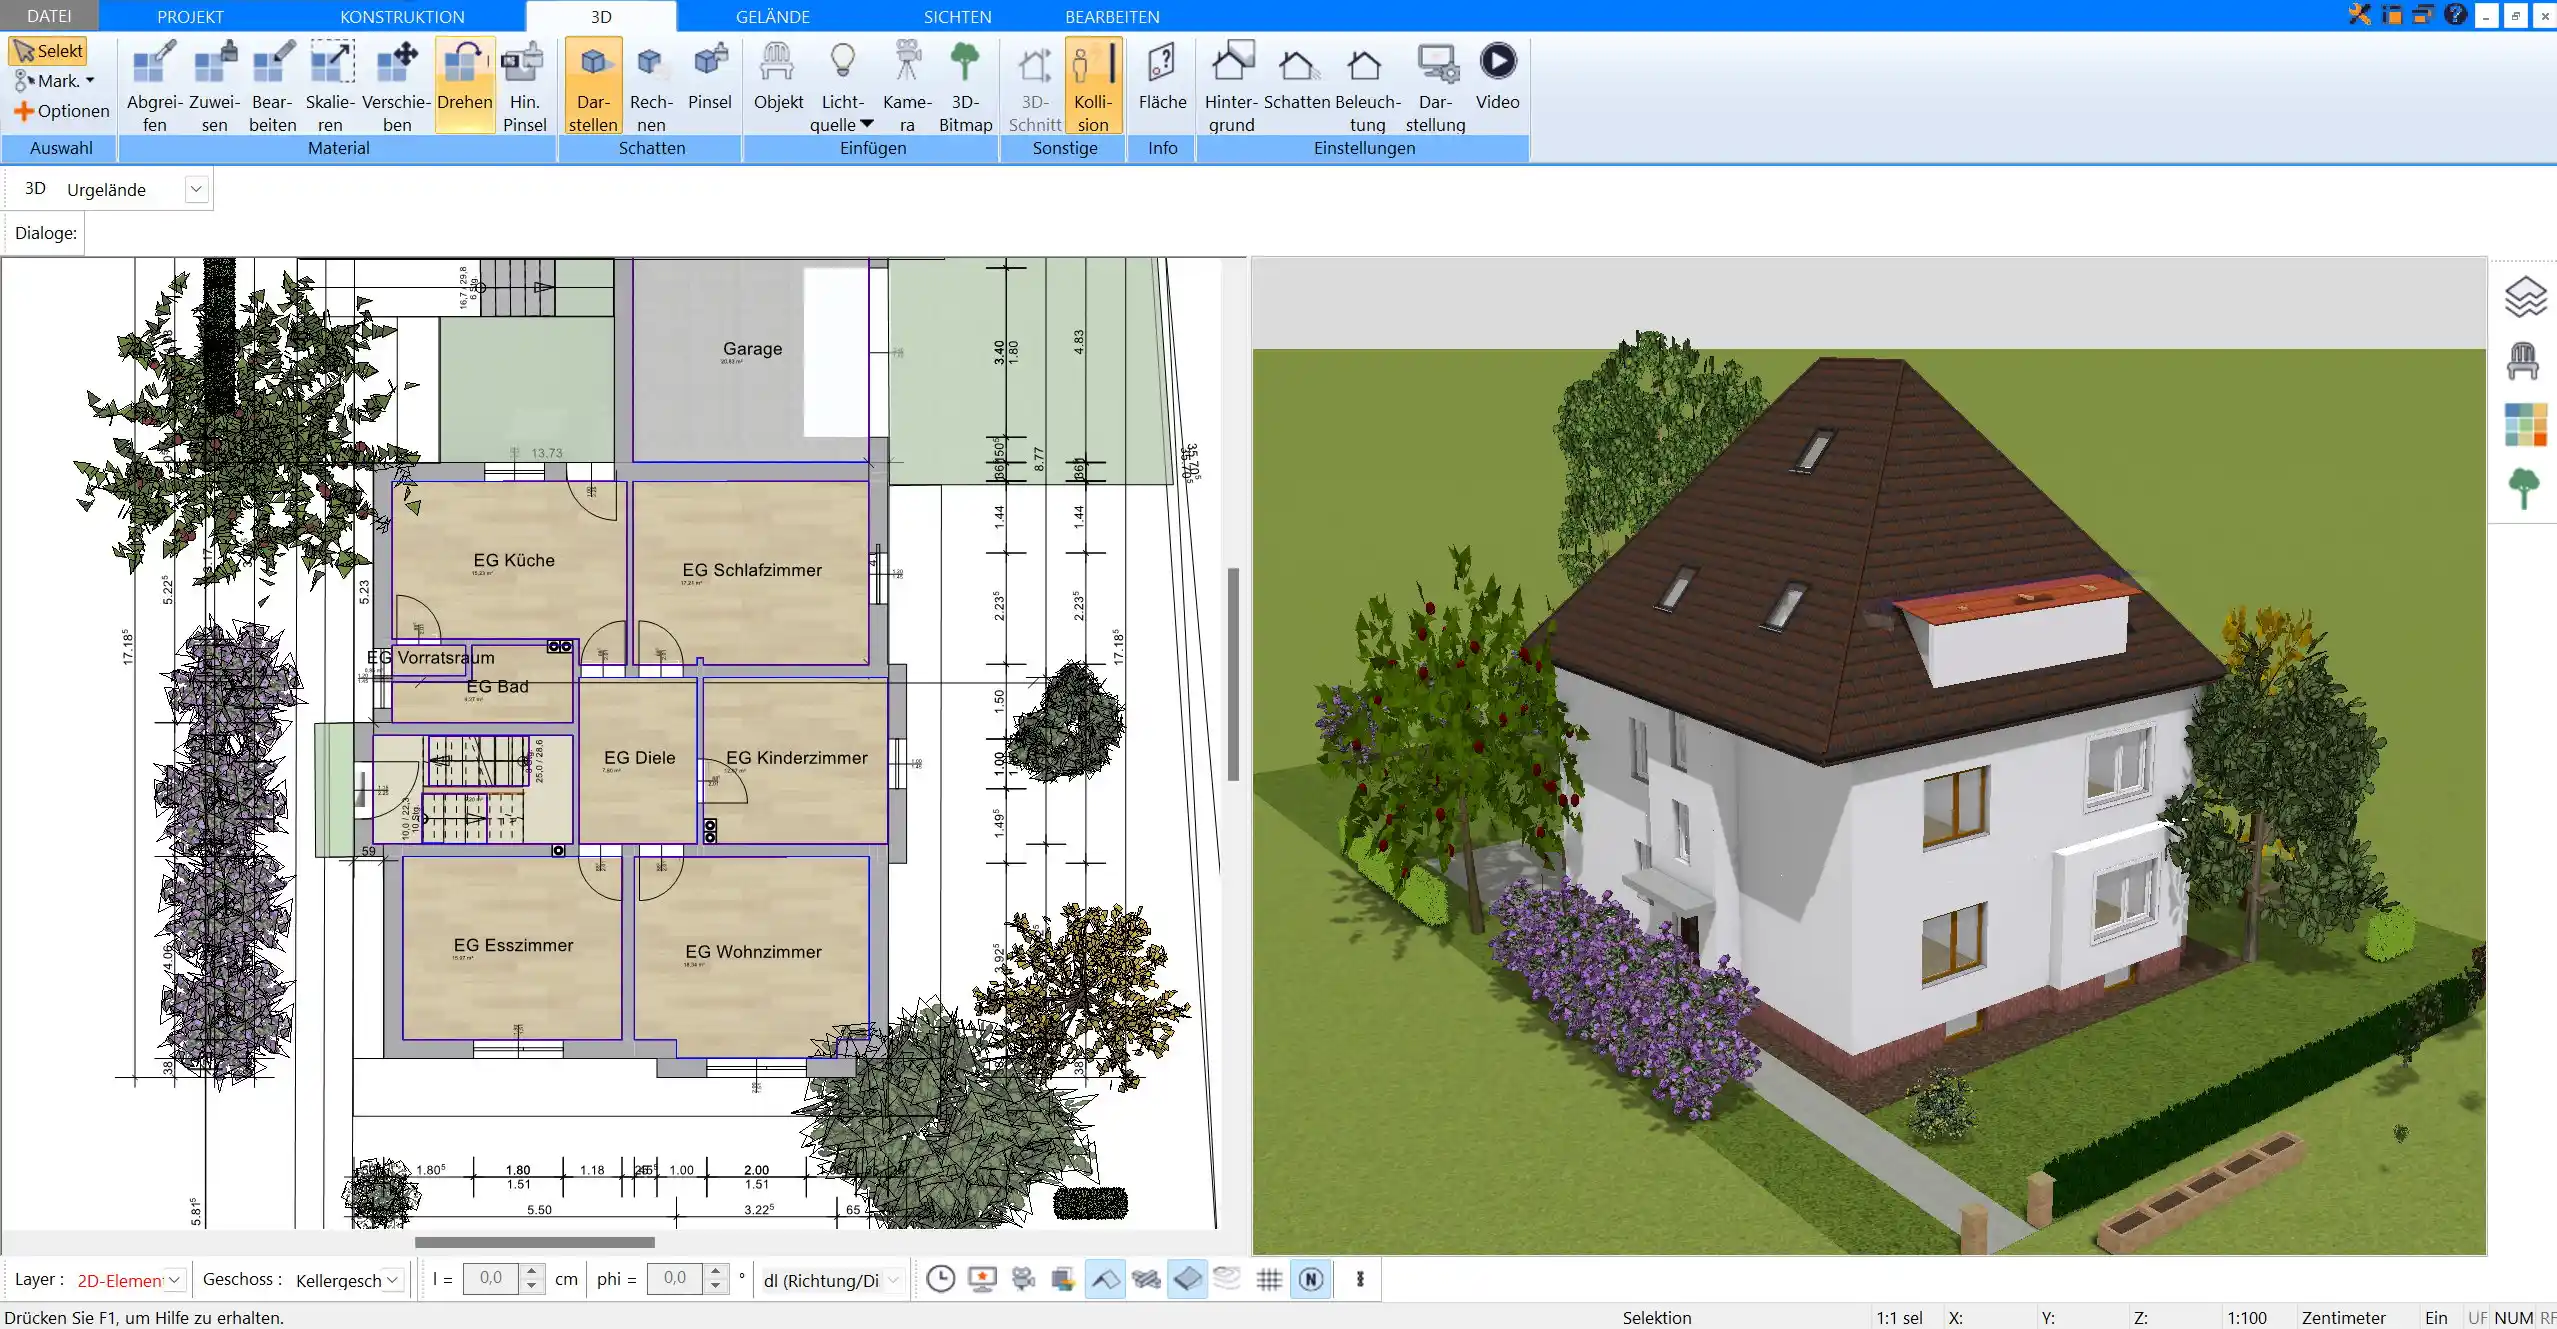Open the Geschoss Kellergeschoss dropdown
This screenshot has height=1329, width=2557.
(x=393, y=1280)
